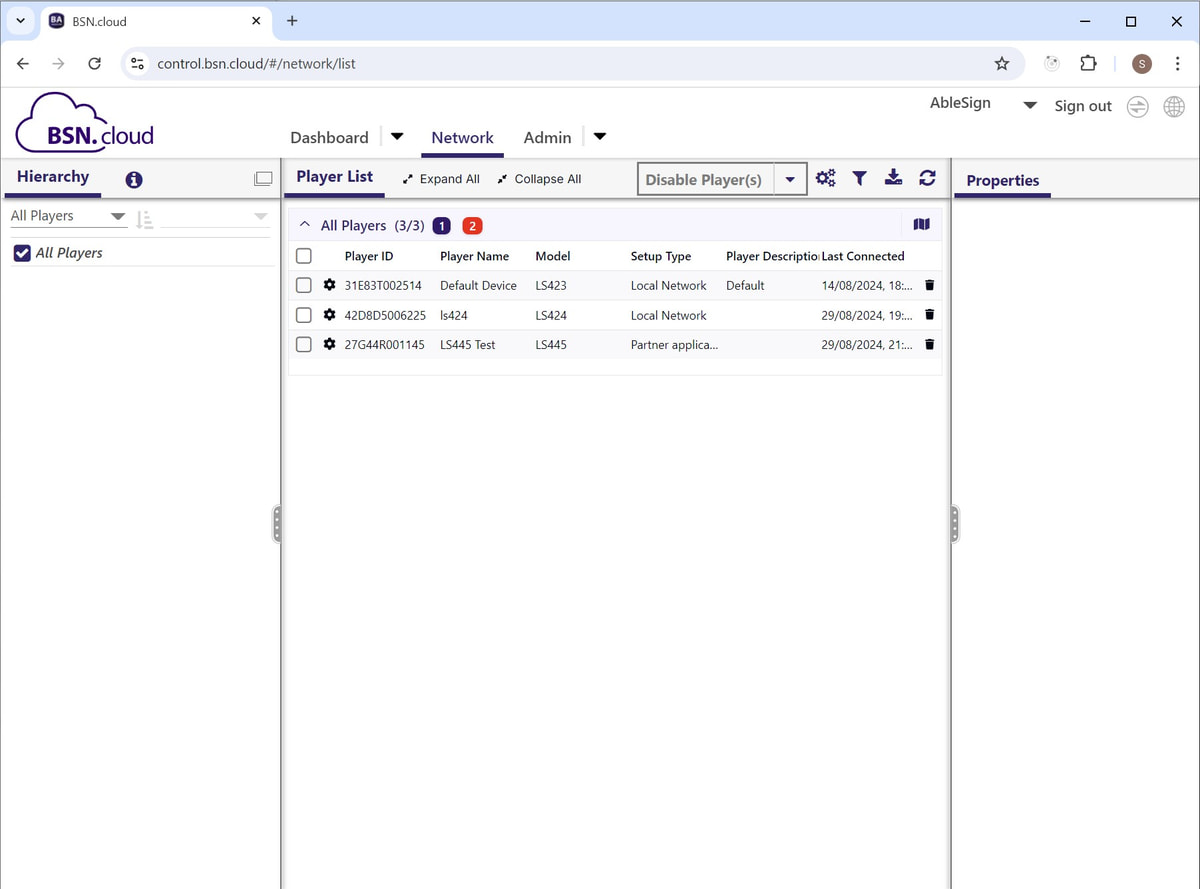The height and width of the screenshot is (889, 1200).
Task: Open the Disable Player(s) dropdown arrow
Action: click(790, 180)
